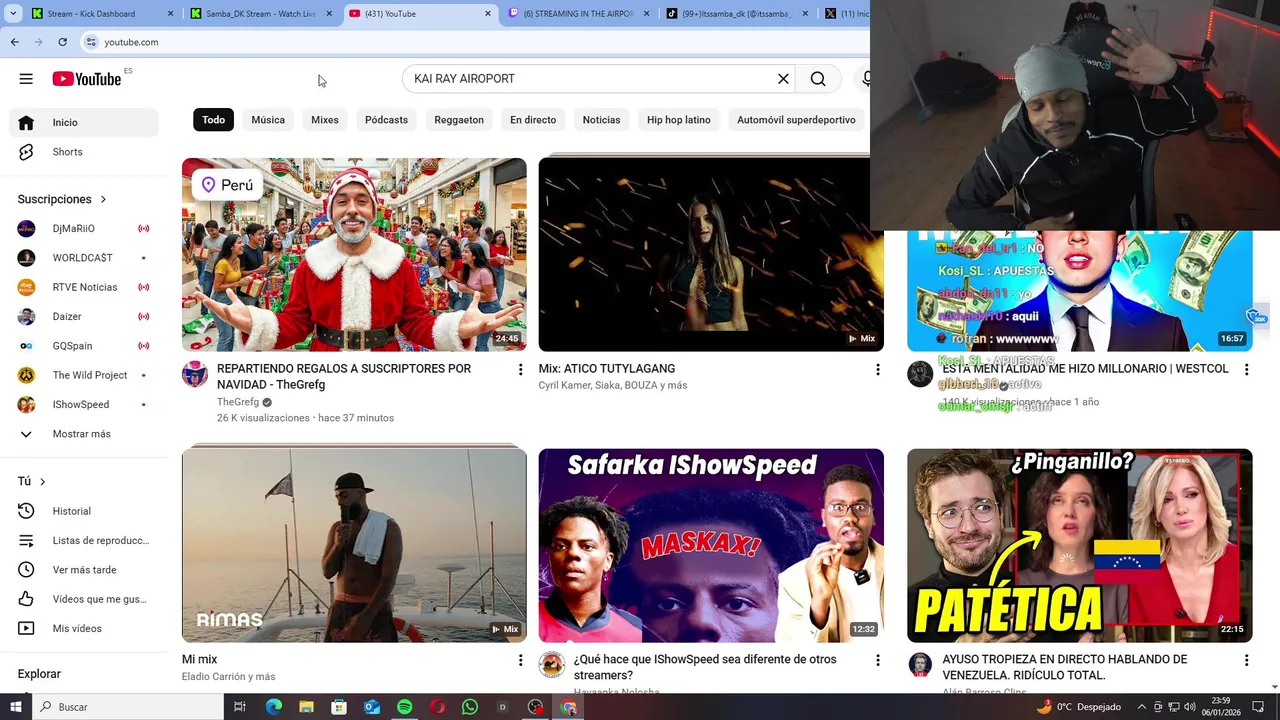Select the Pódcasts filter chip

tap(386, 120)
